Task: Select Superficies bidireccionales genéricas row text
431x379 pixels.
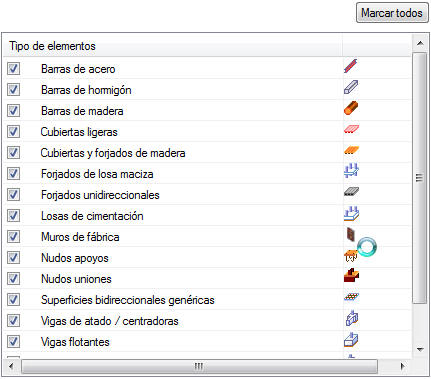Action: click(128, 300)
